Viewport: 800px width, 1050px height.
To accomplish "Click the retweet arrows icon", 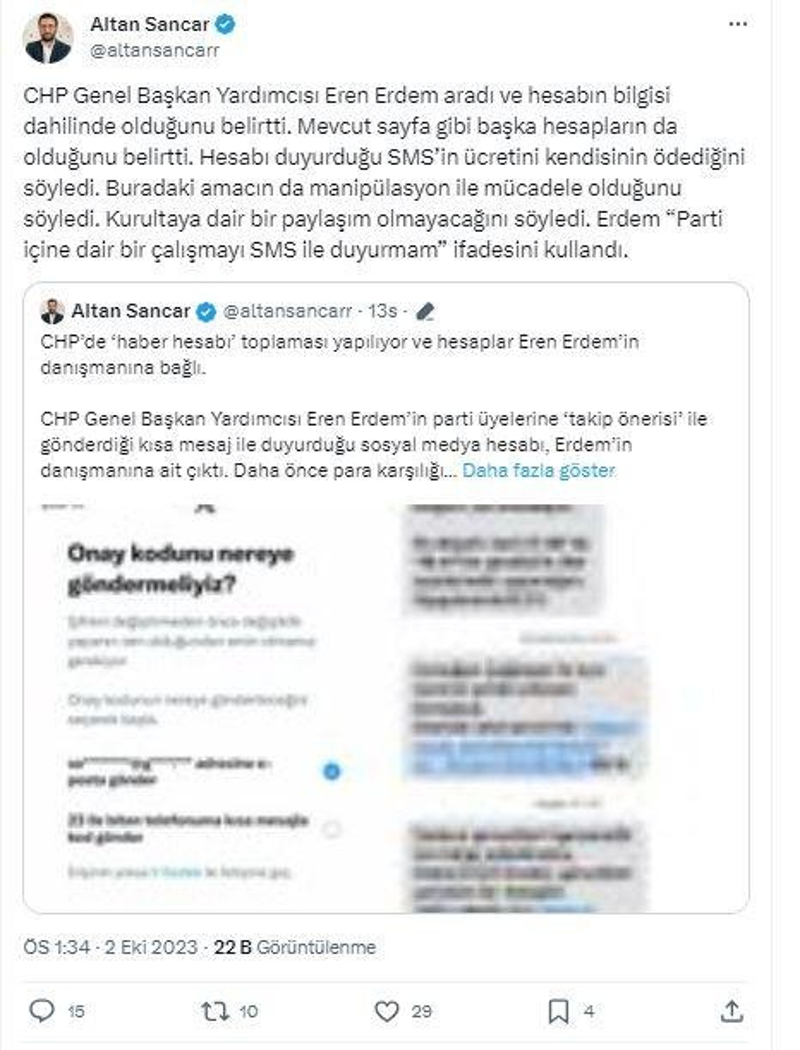I will click(216, 1010).
